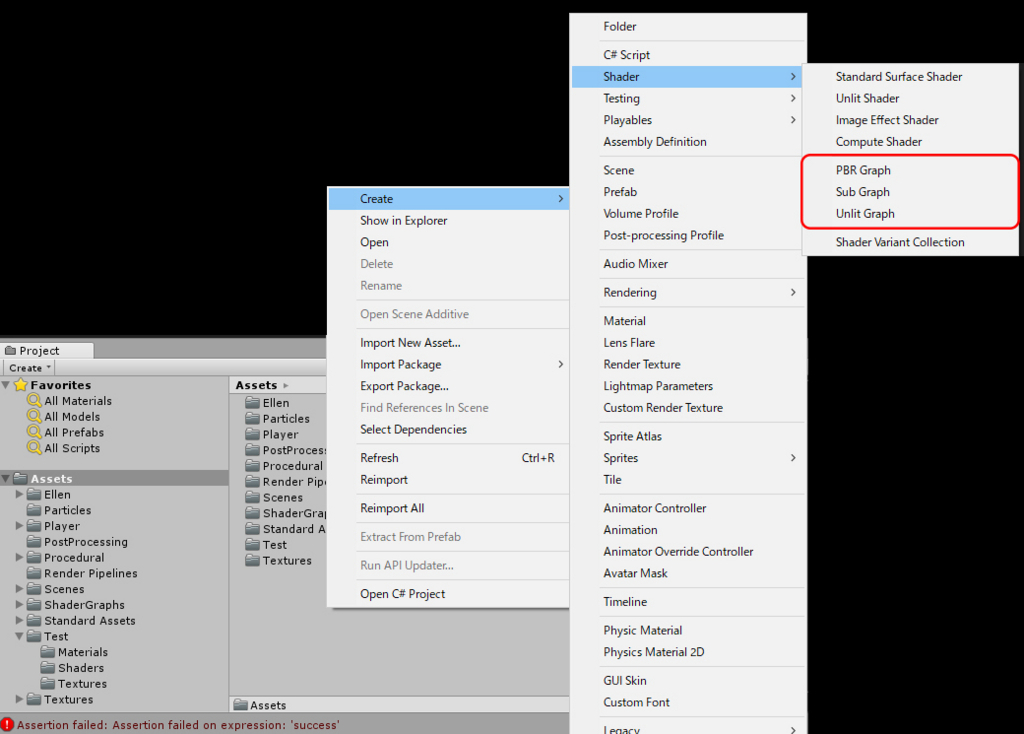Screen dimensions: 1024x734
Task: Select Render Pipelines folder in tree
Action: [x=91, y=573]
